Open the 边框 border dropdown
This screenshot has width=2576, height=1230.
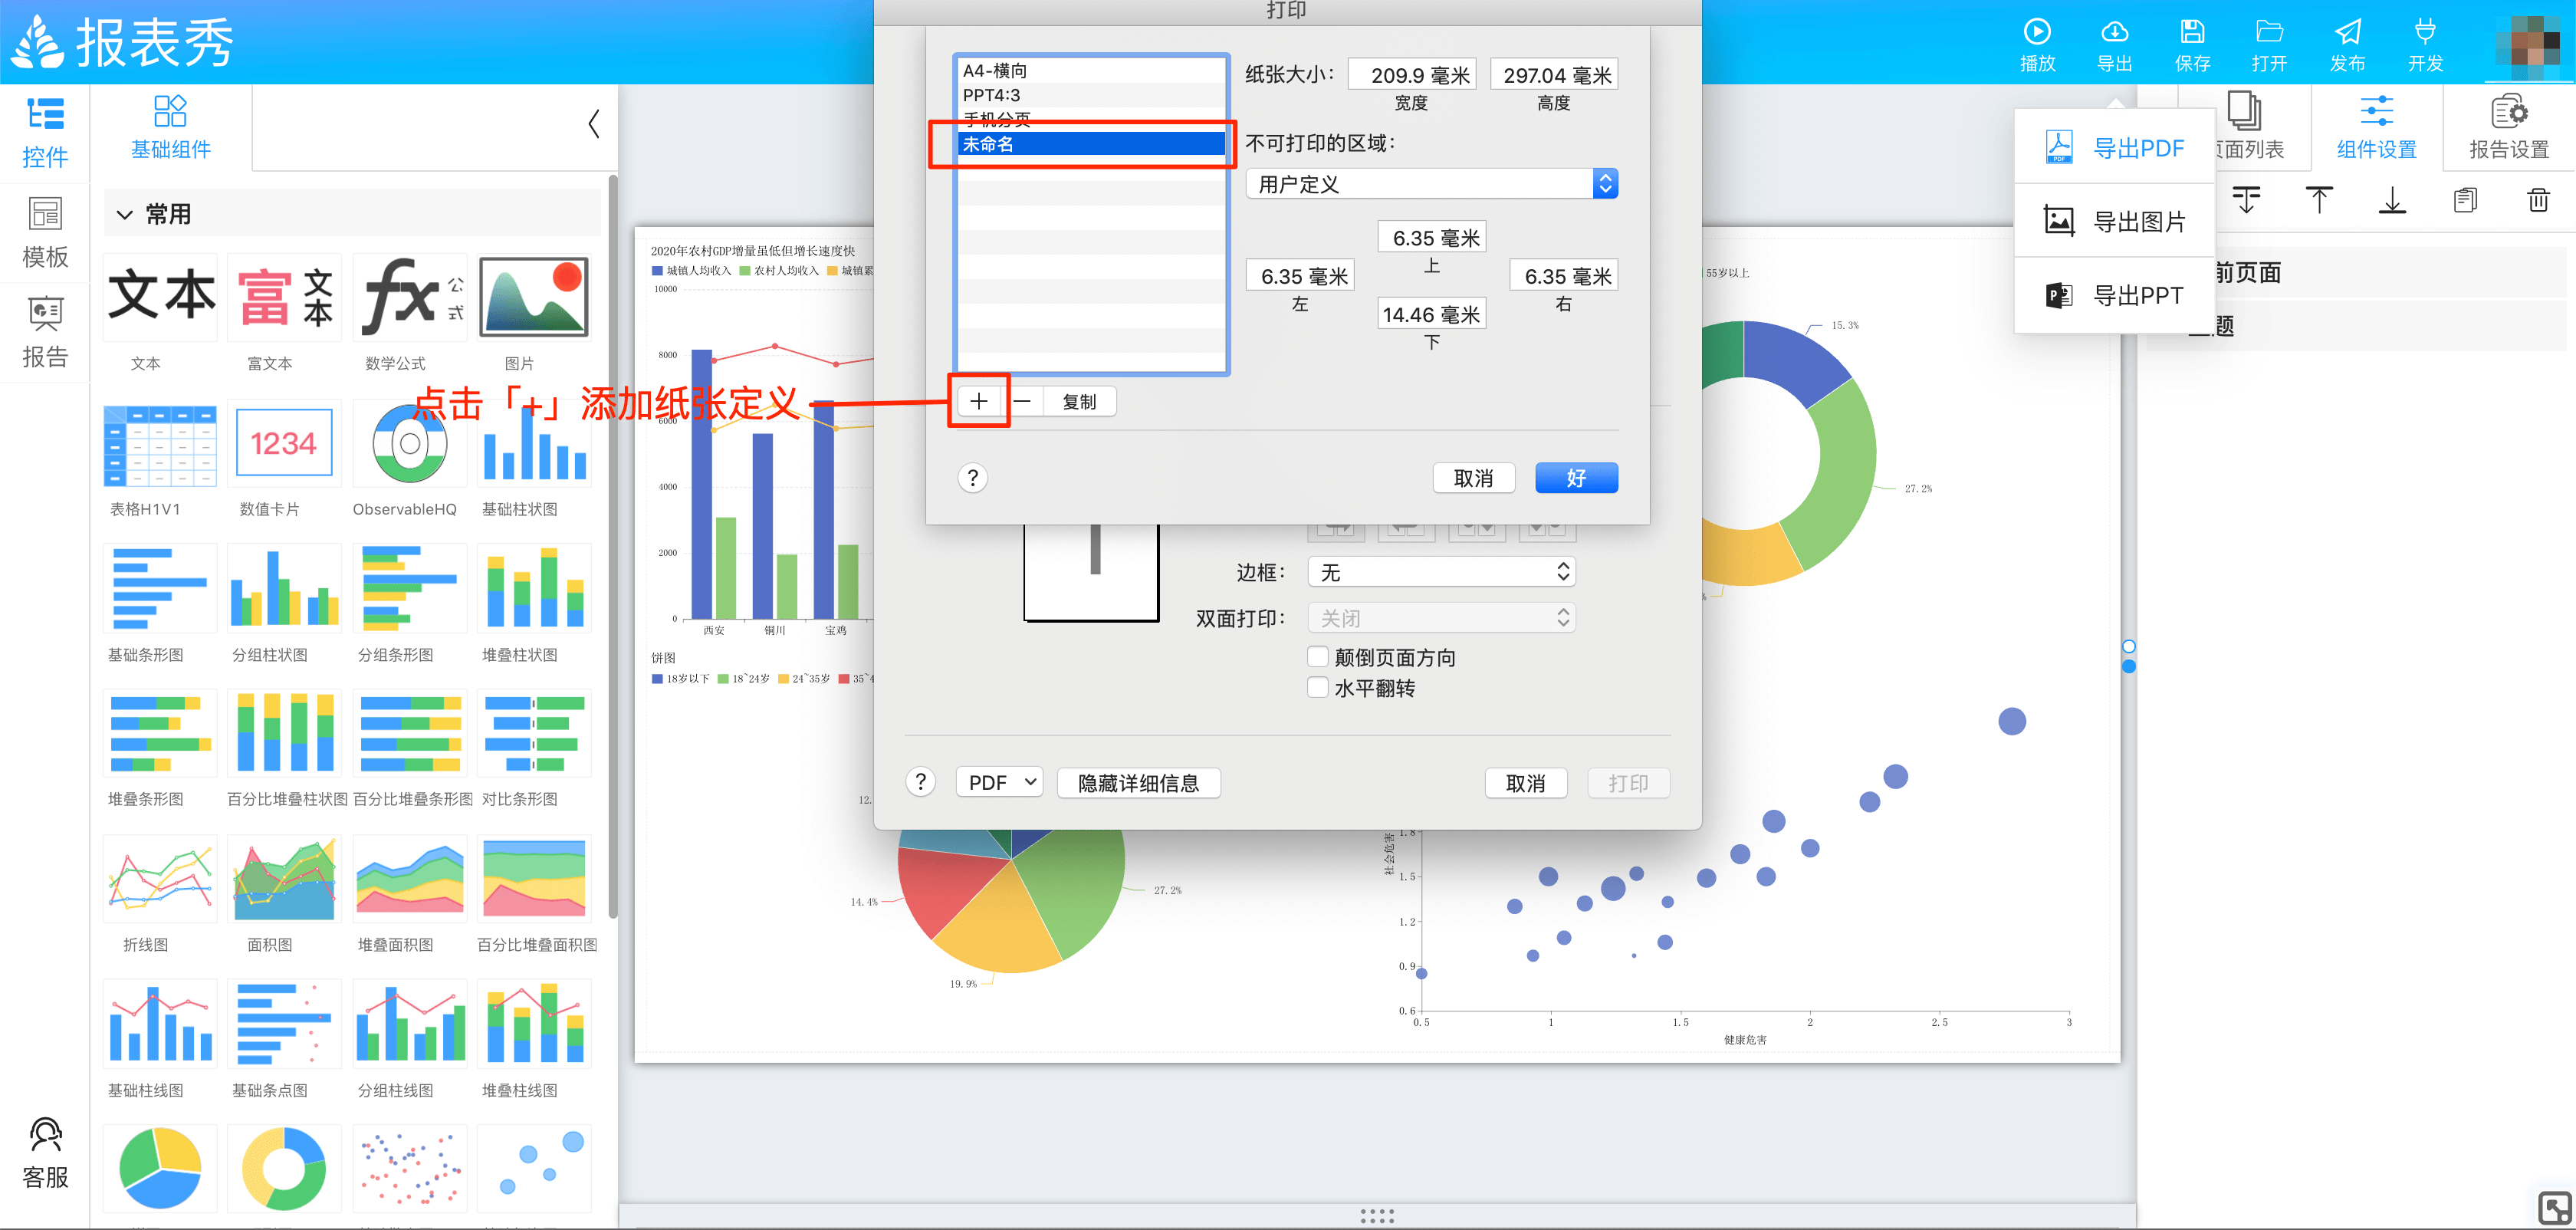tap(1441, 572)
